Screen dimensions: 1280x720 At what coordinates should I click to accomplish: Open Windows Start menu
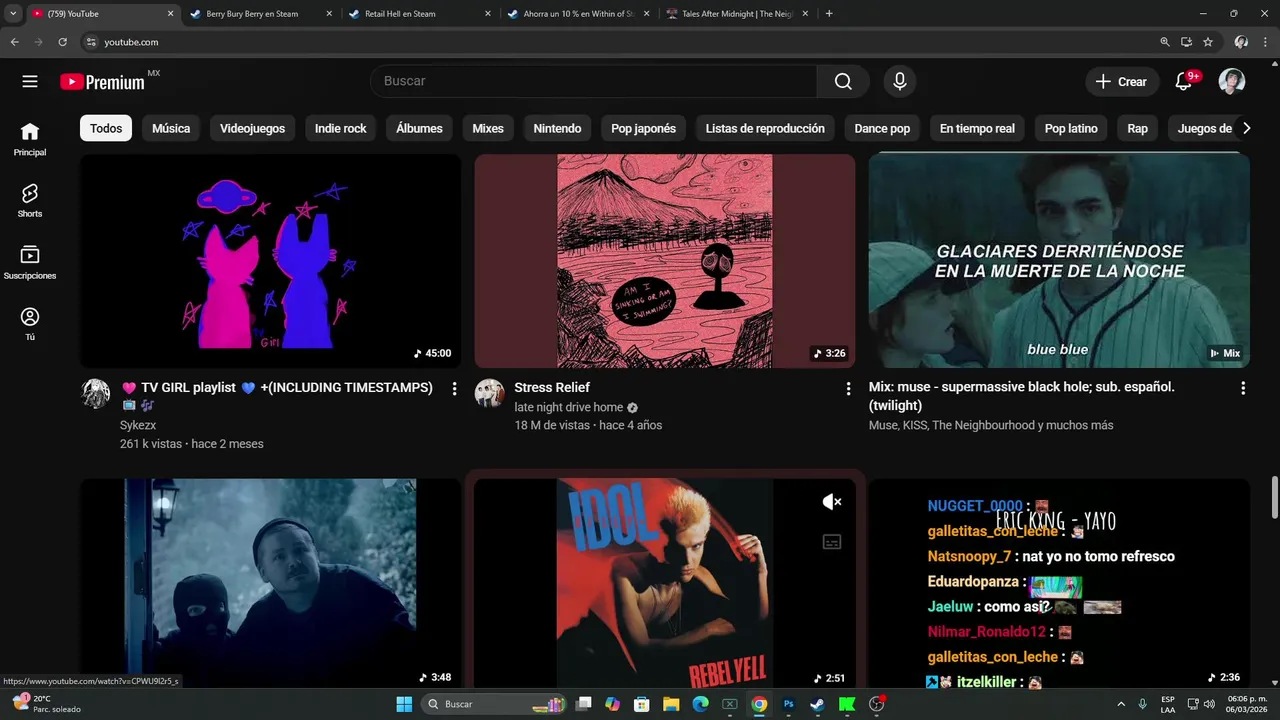click(404, 704)
